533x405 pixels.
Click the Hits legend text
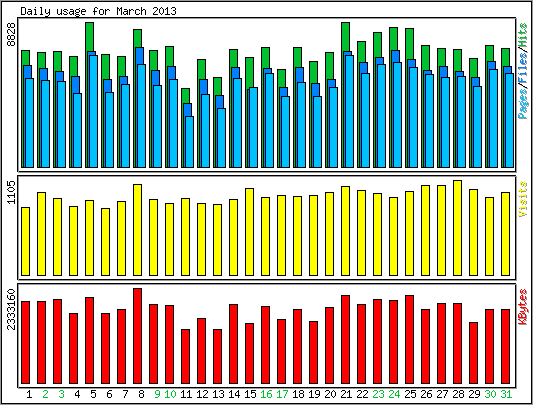pyautogui.click(x=523, y=36)
